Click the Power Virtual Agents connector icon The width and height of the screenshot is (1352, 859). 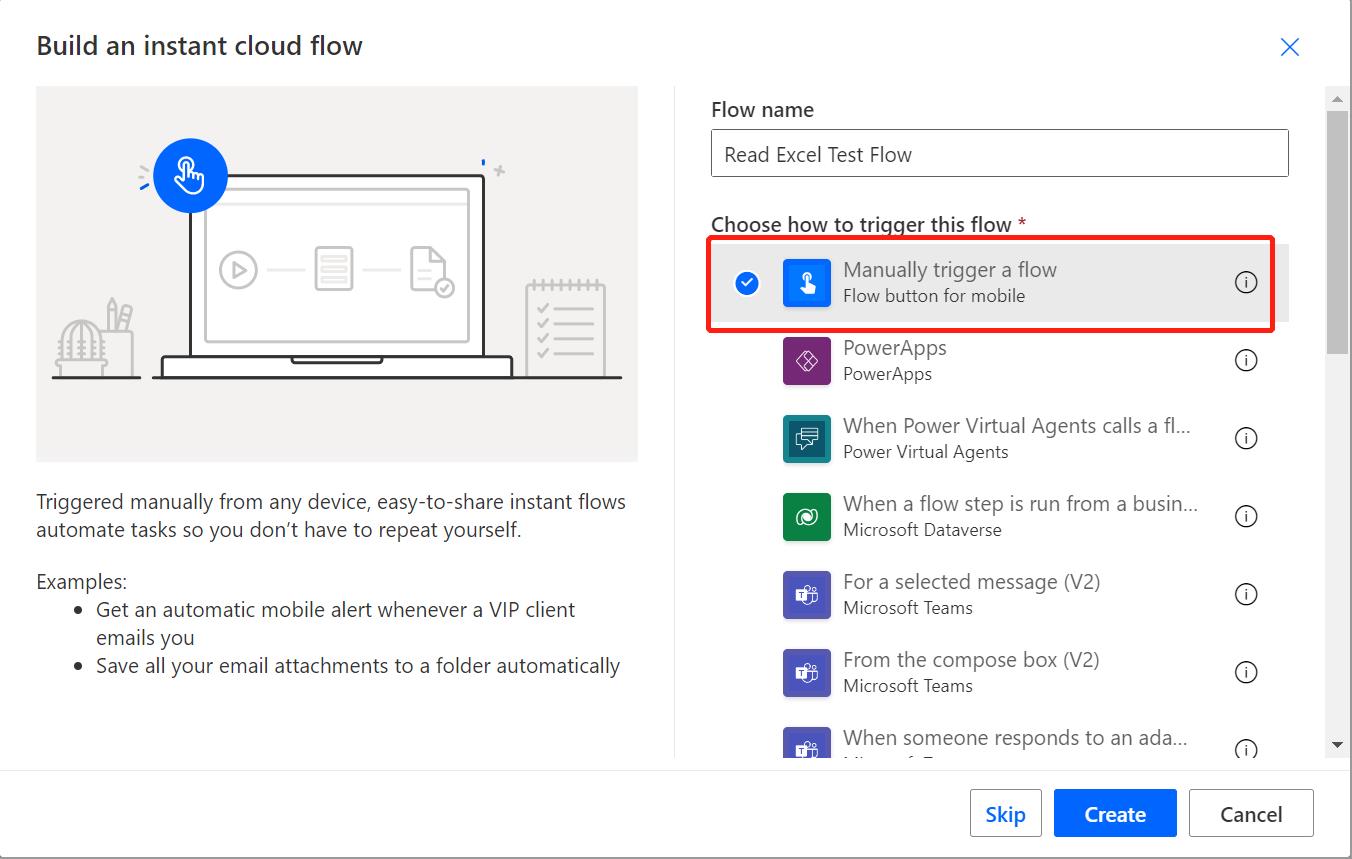806,439
